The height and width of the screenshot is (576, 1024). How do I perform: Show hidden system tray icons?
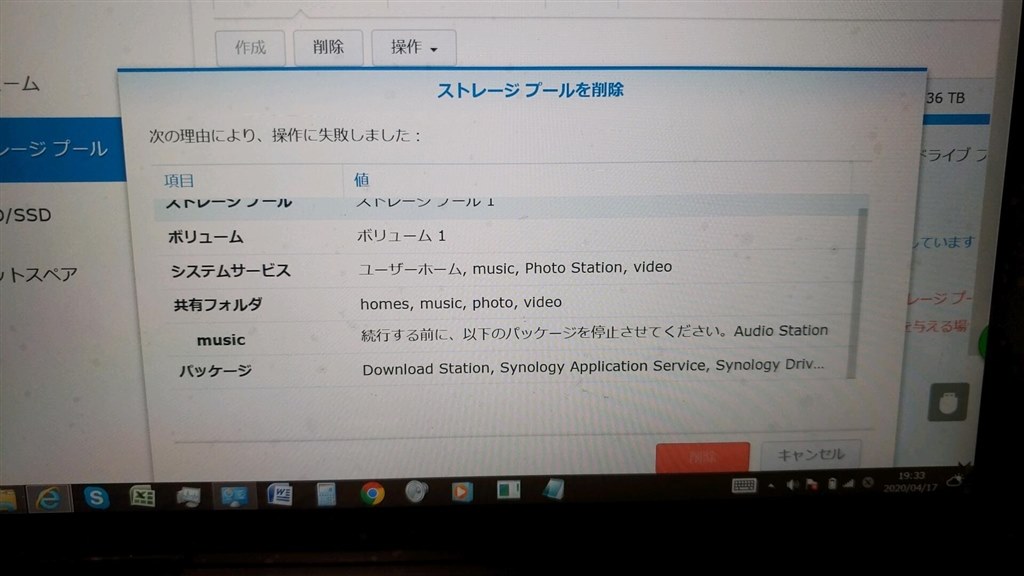click(x=771, y=485)
